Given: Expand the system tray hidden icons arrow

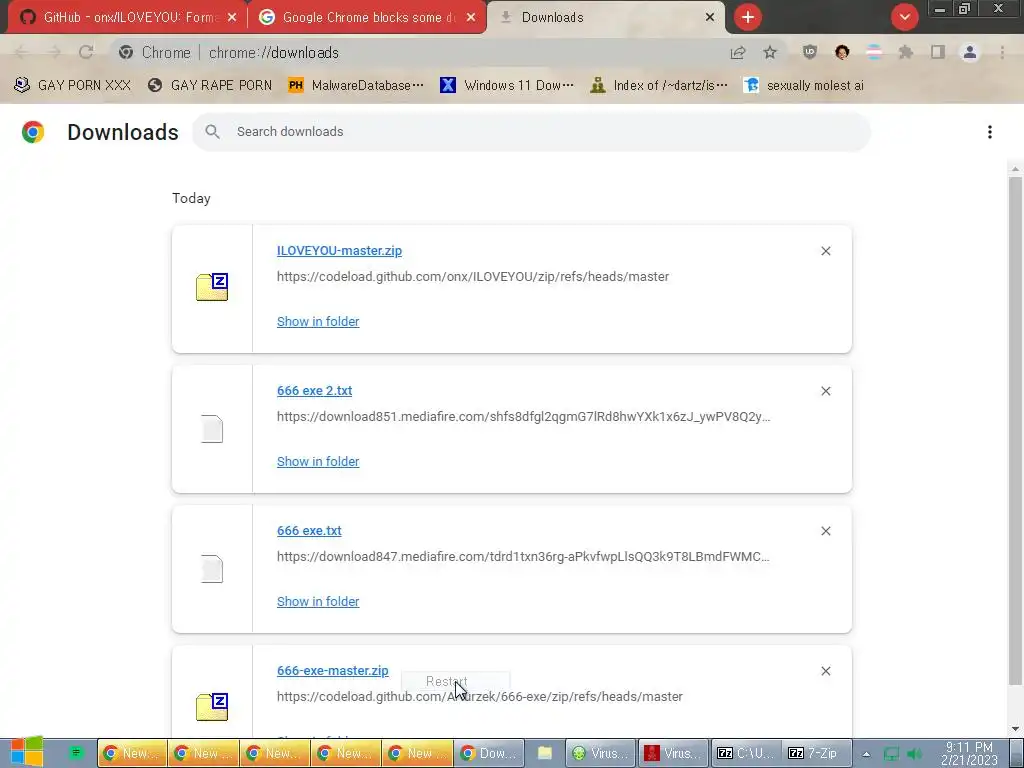Looking at the screenshot, I should [x=866, y=754].
